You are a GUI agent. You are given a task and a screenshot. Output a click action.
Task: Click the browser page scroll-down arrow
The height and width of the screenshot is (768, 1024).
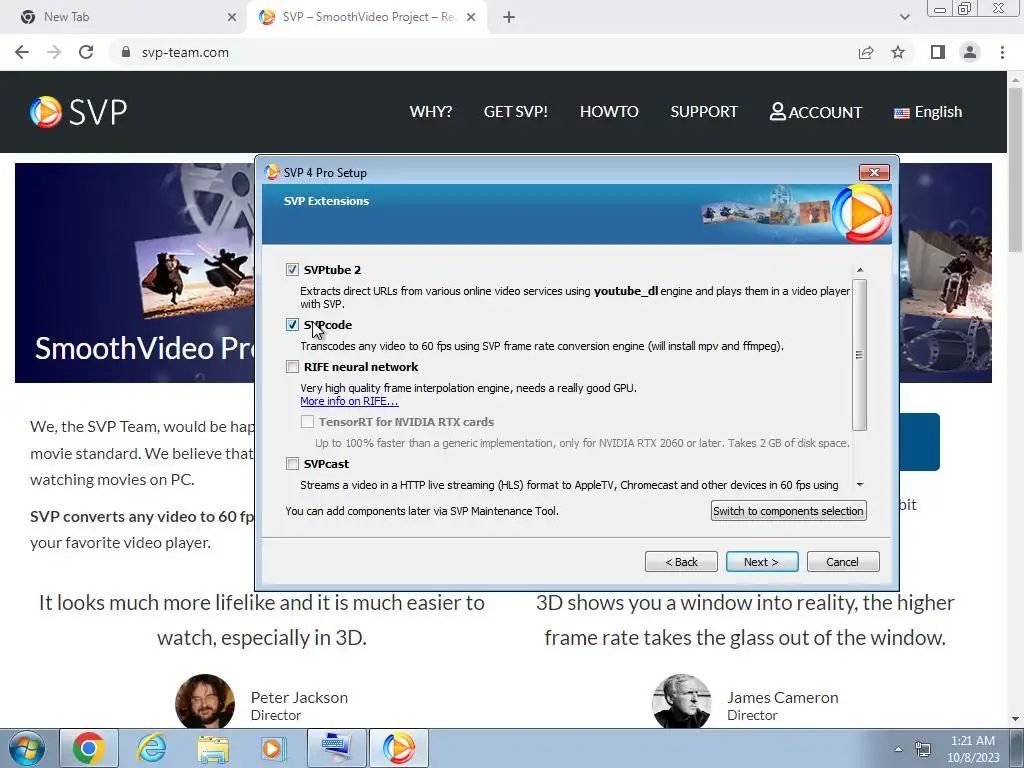pos(1016,719)
